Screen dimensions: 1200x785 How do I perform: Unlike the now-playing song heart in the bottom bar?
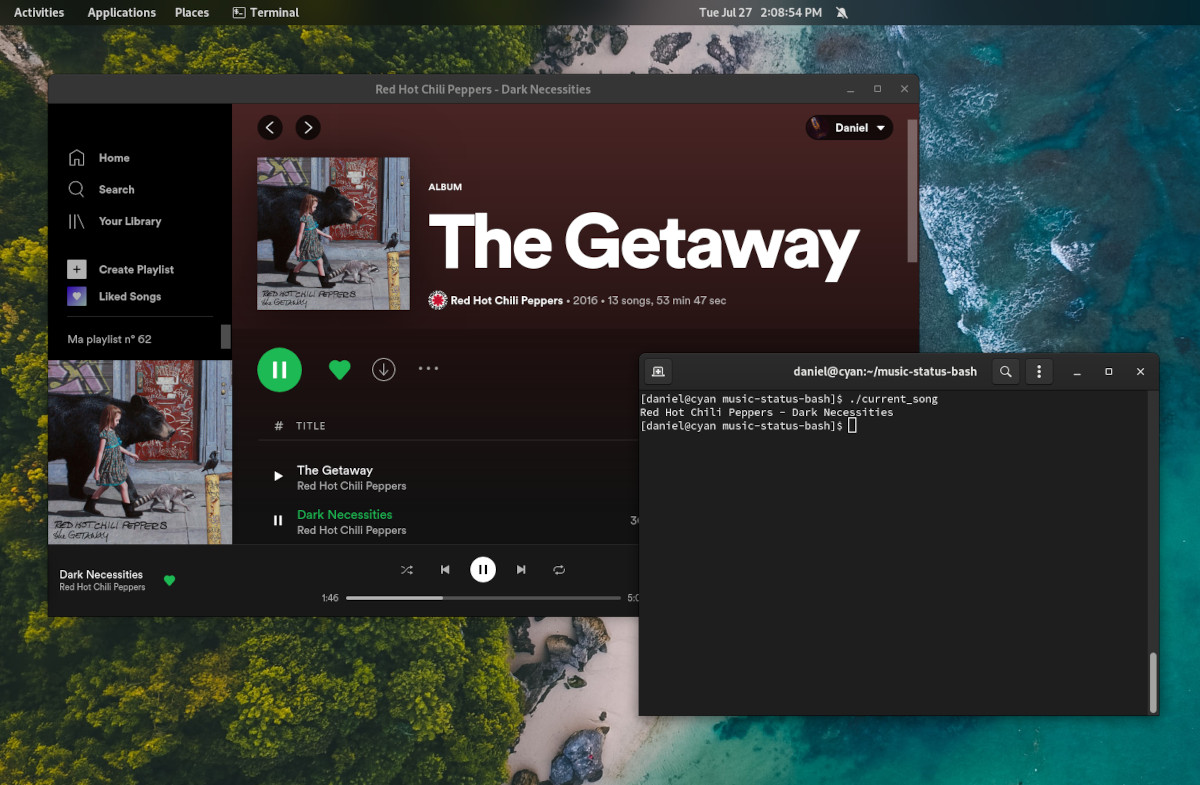(169, 580)
